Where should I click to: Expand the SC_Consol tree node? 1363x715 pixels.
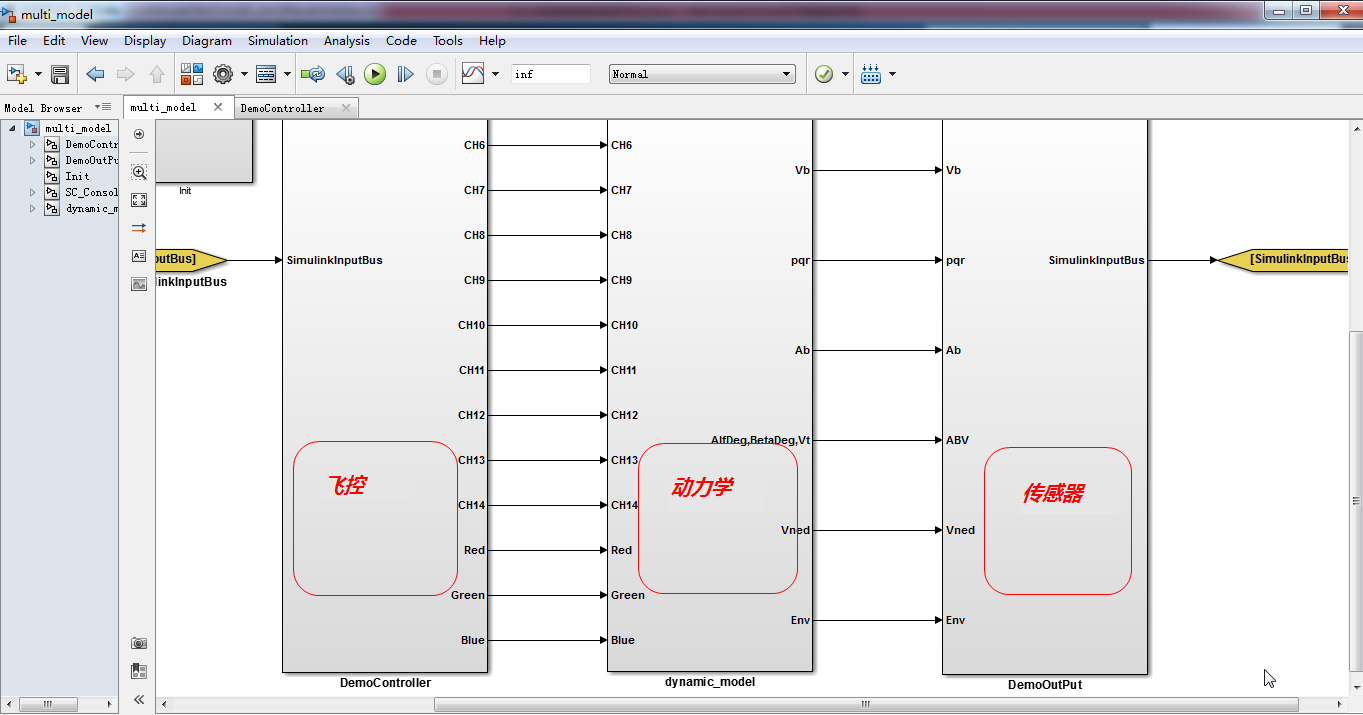32,192
